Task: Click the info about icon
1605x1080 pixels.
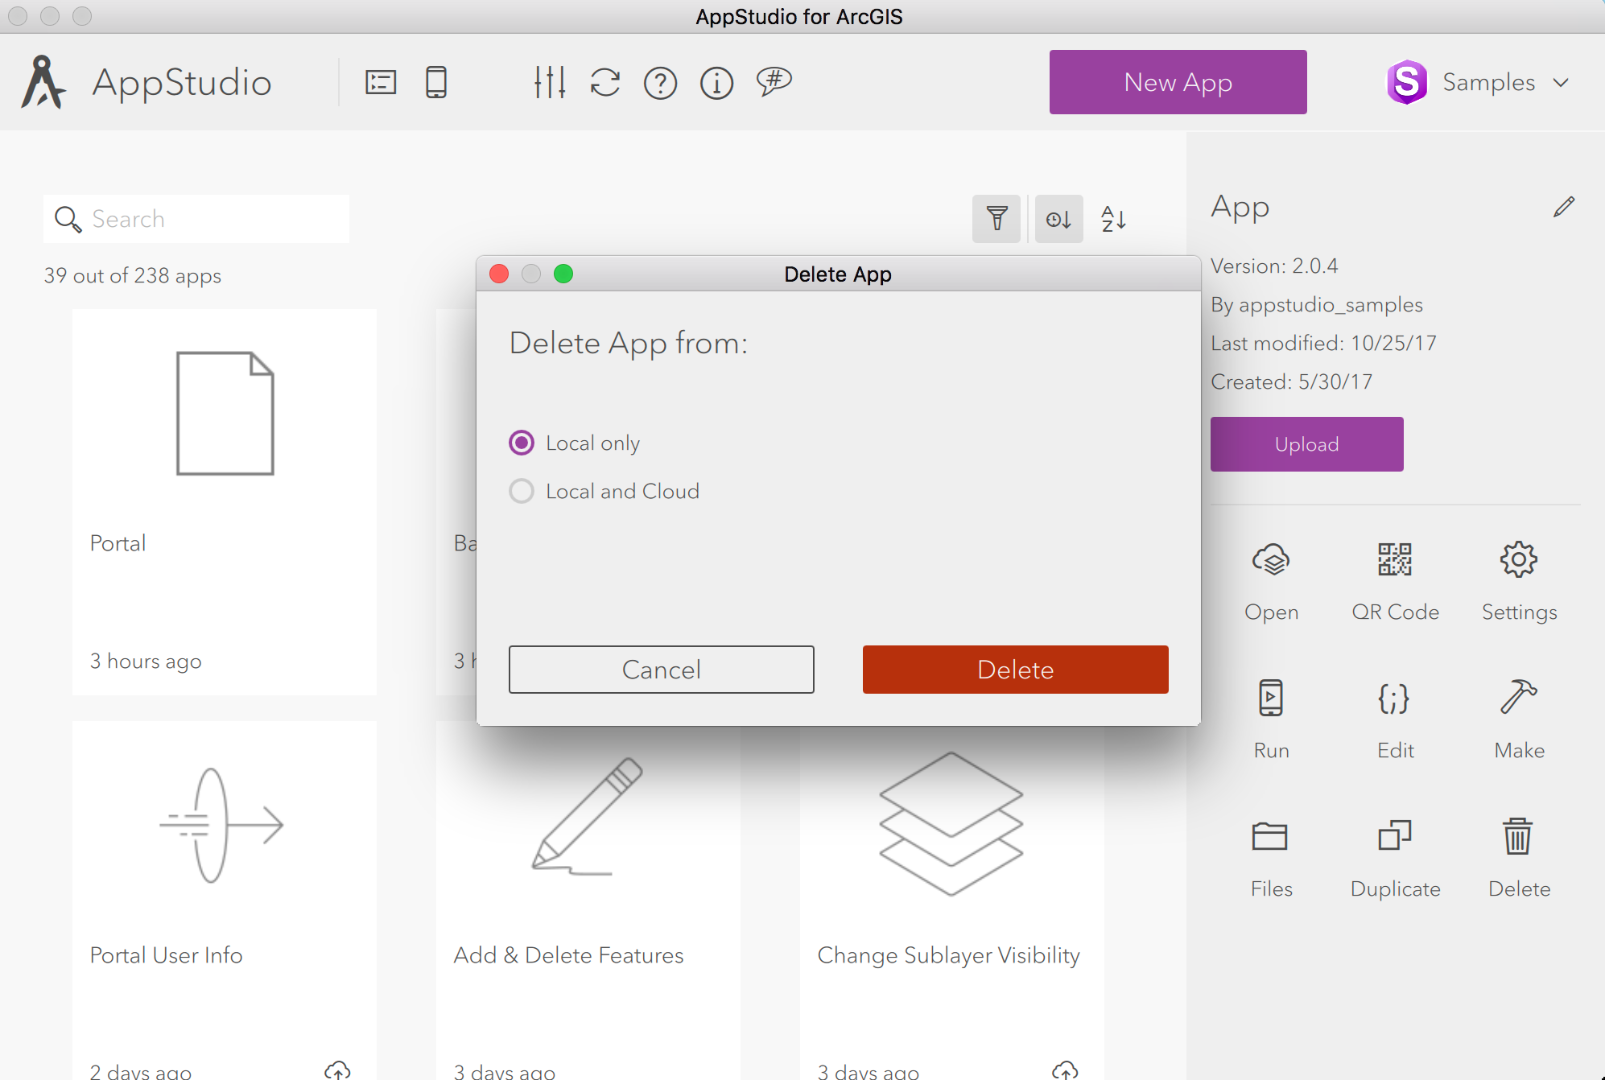Action: (716, 83)
